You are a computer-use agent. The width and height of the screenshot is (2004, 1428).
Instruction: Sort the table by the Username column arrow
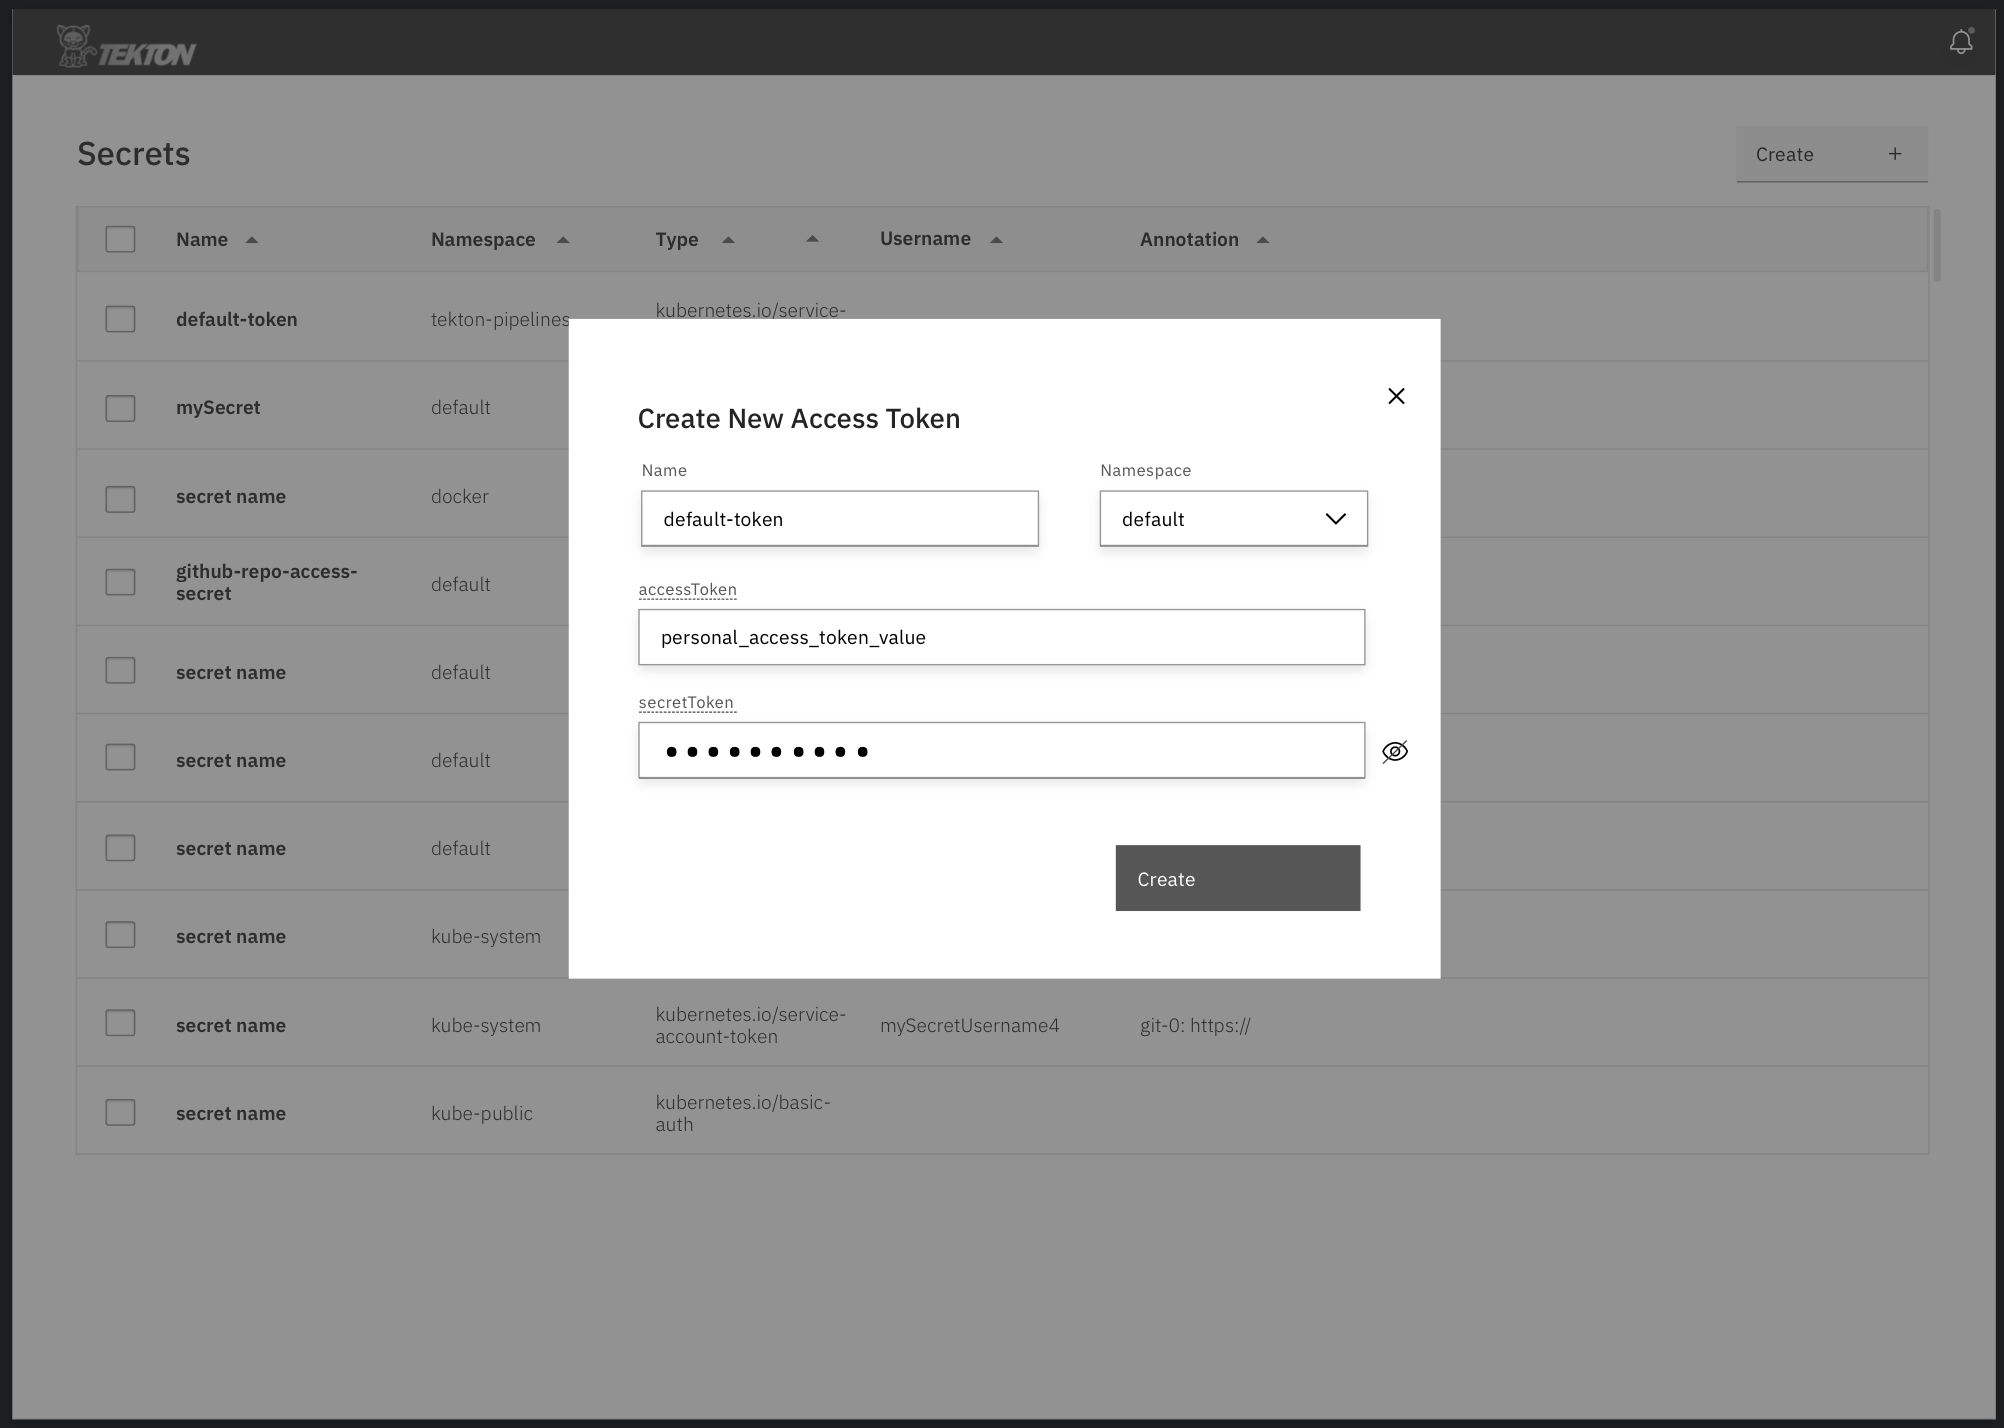click(997, 239)
